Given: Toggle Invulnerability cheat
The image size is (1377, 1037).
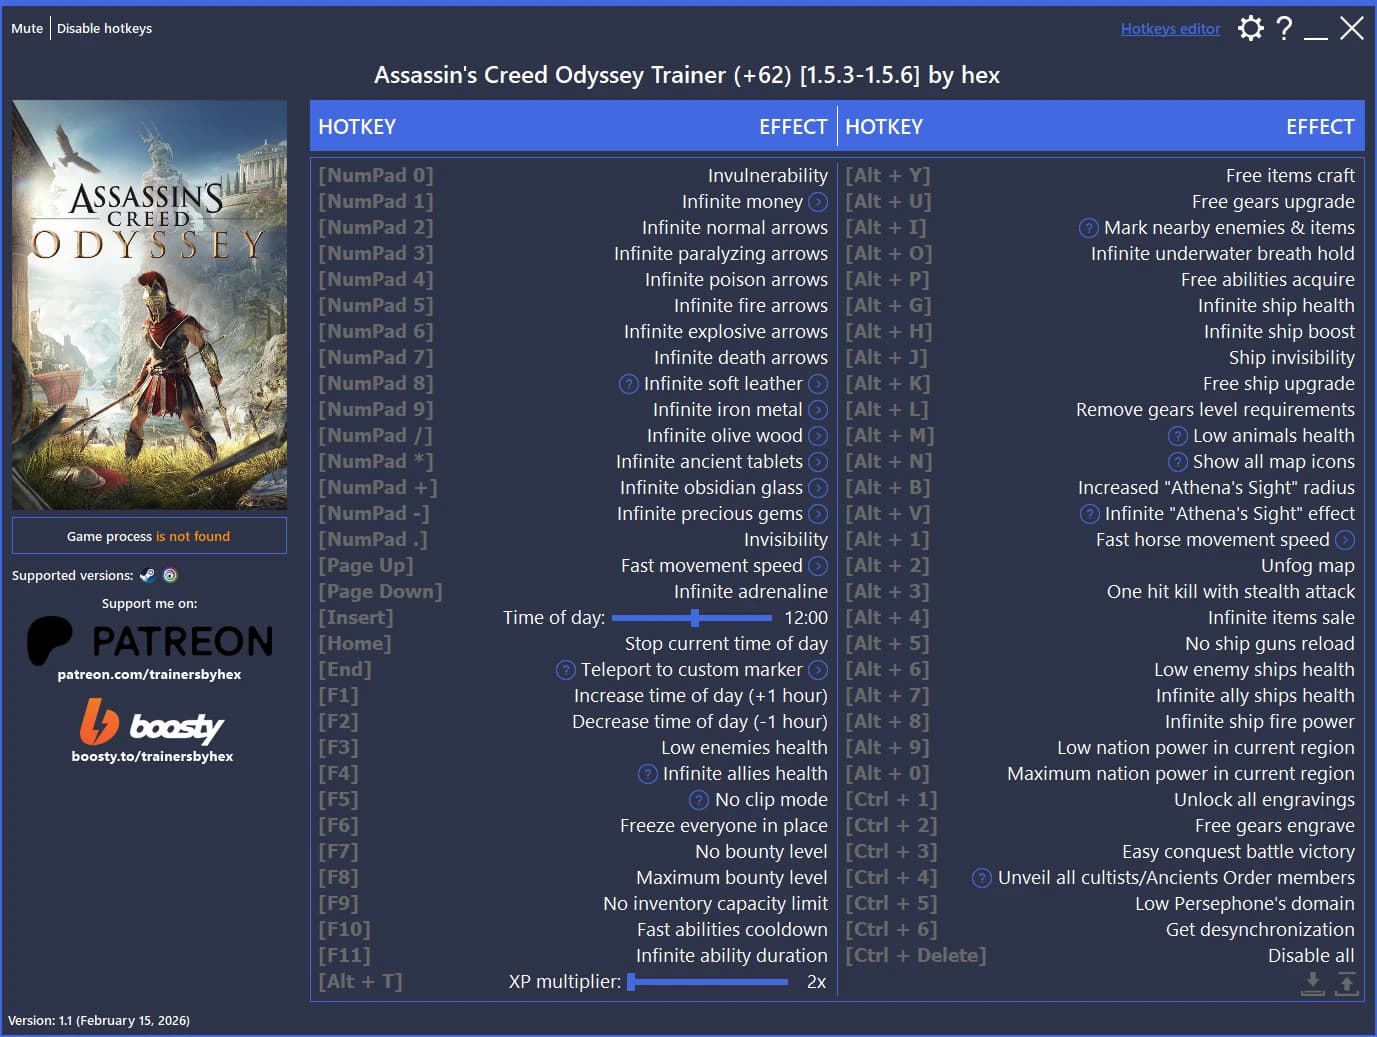Looking at the screenshot, I should tap(768, 176).
